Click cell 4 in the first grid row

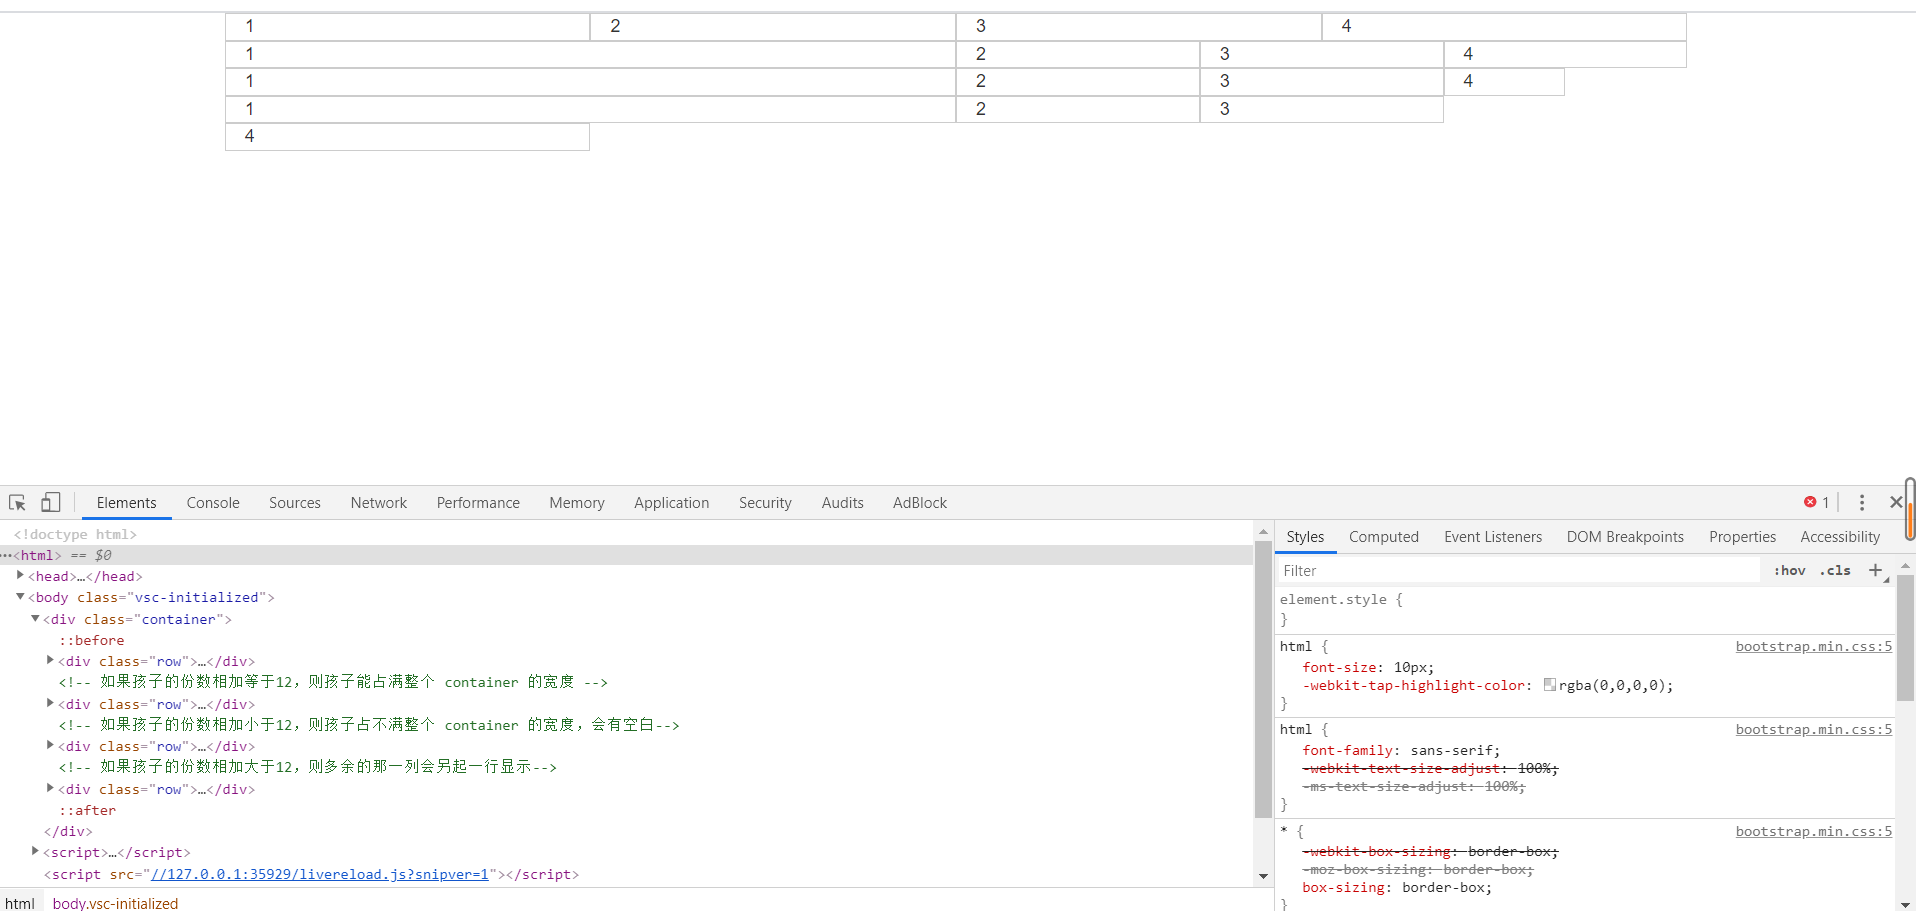(1504, 27)
